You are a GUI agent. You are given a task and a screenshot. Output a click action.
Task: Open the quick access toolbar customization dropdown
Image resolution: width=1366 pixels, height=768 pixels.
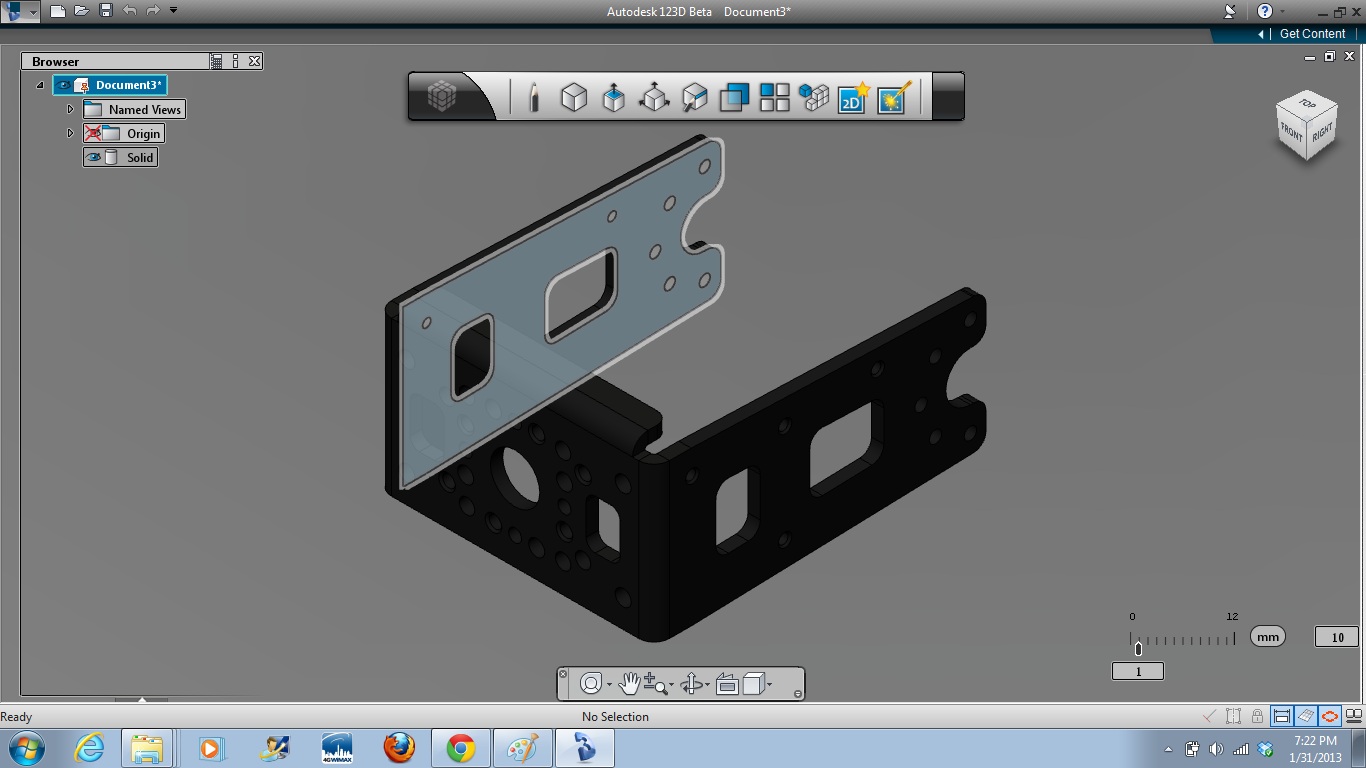(x=174, y=11)
